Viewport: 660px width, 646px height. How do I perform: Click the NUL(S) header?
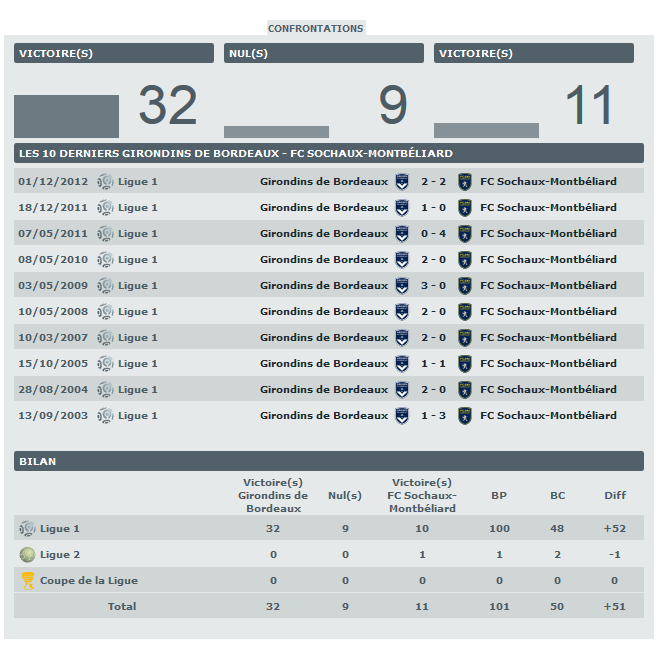coord(324,53)
